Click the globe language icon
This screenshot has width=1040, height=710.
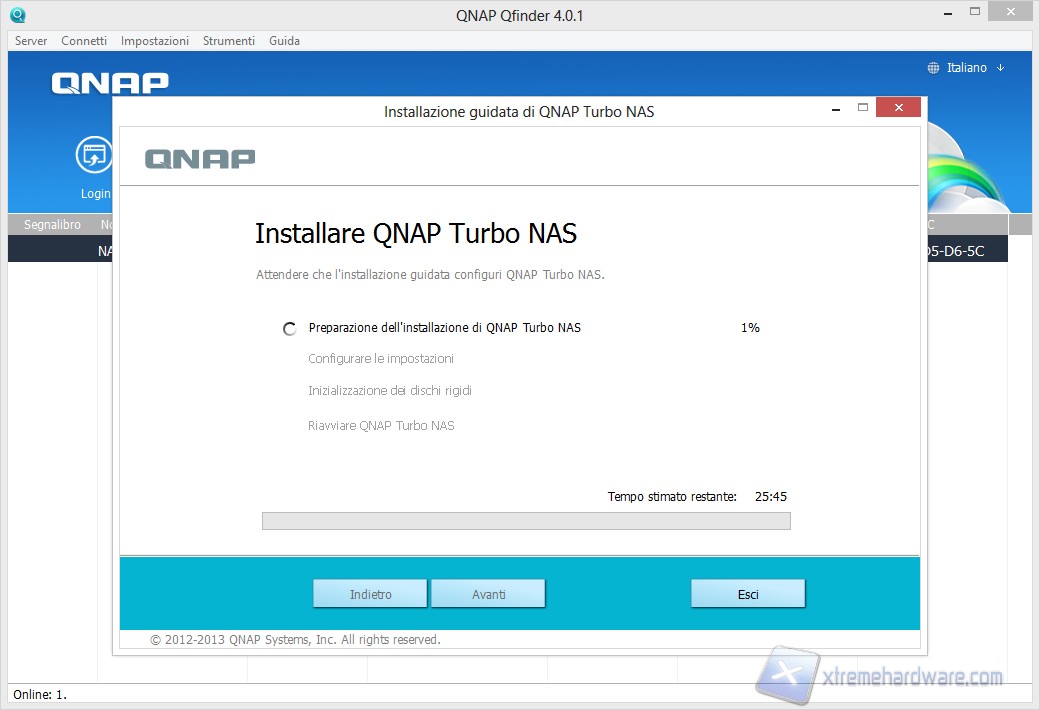[x=934, y=68]
